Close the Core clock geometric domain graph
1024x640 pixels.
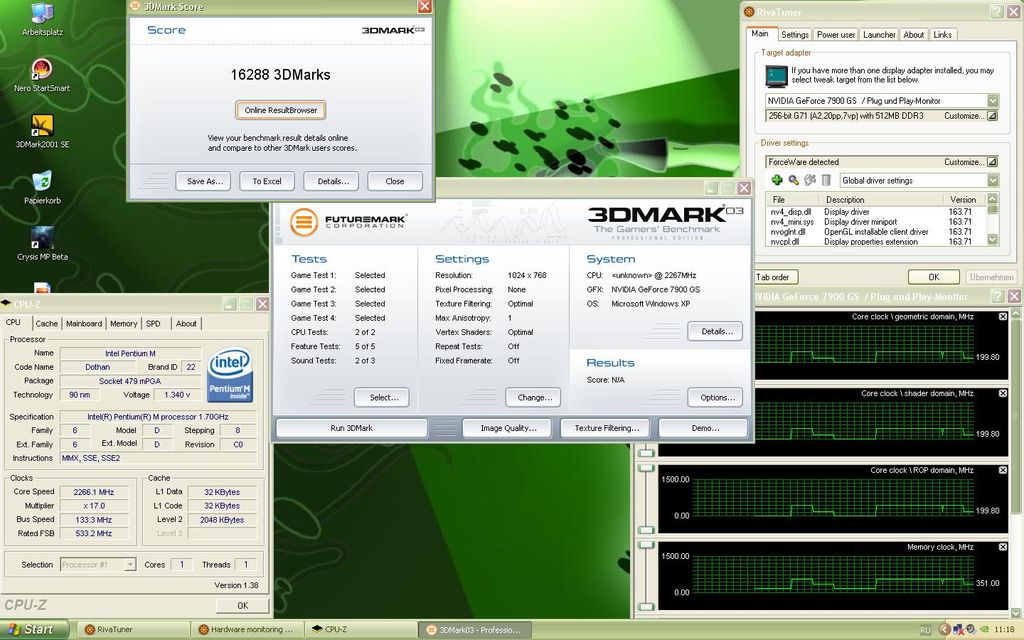coord(1002,317)
